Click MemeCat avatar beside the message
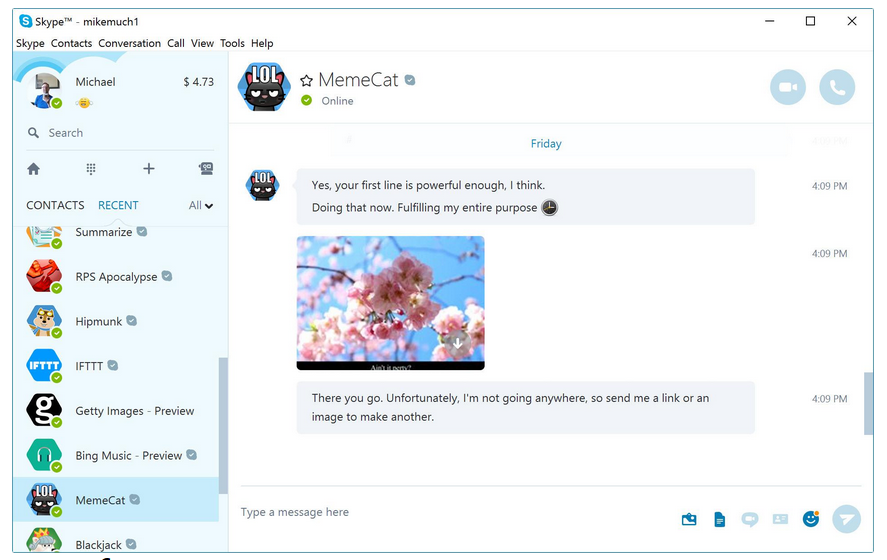Viewport: 887px width, 560px height. coord(262,185)
